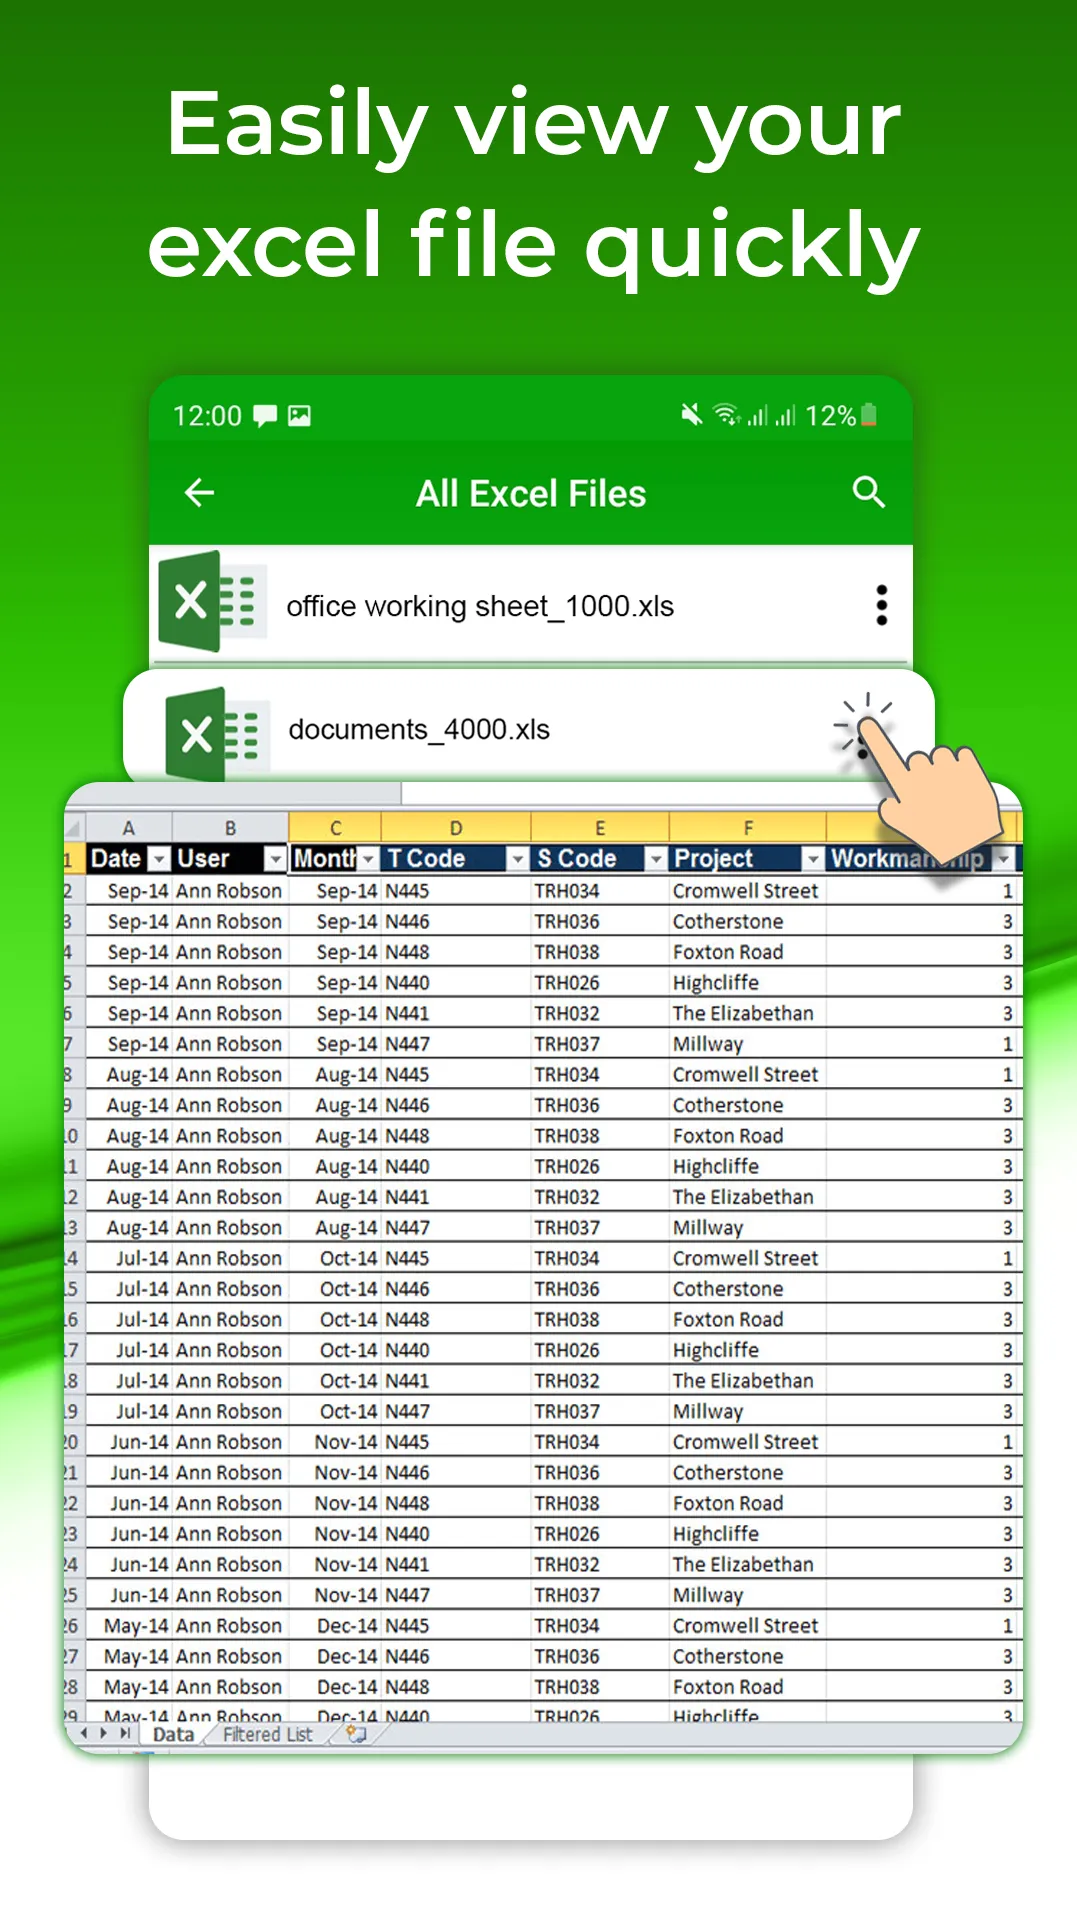Image resolution: width=1077 pixels, height=1920 pixels.
Task: Select column F header
Action: (748, 828)
